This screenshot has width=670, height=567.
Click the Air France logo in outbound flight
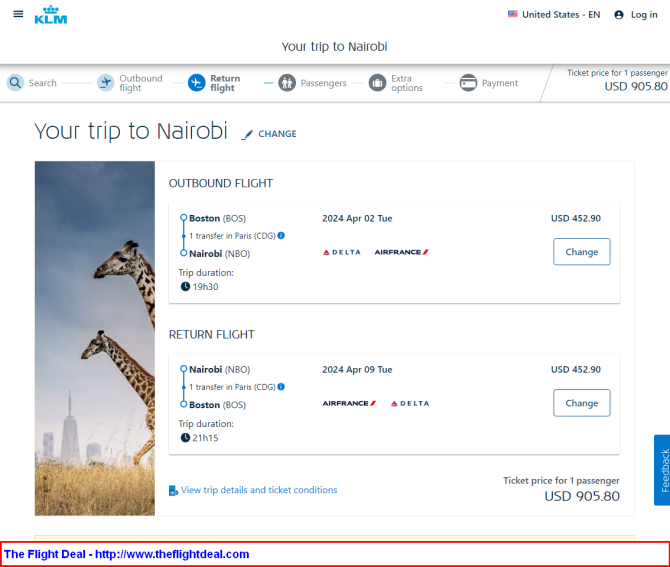[x=401, y=252]
